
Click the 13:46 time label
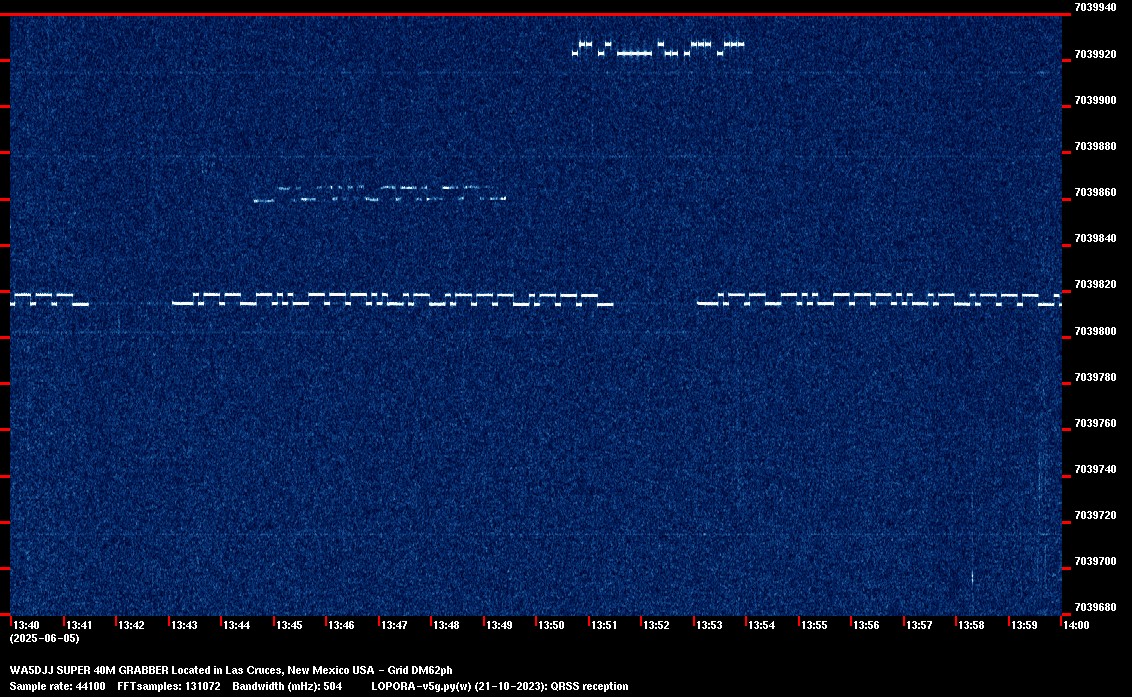pos(341,625)
